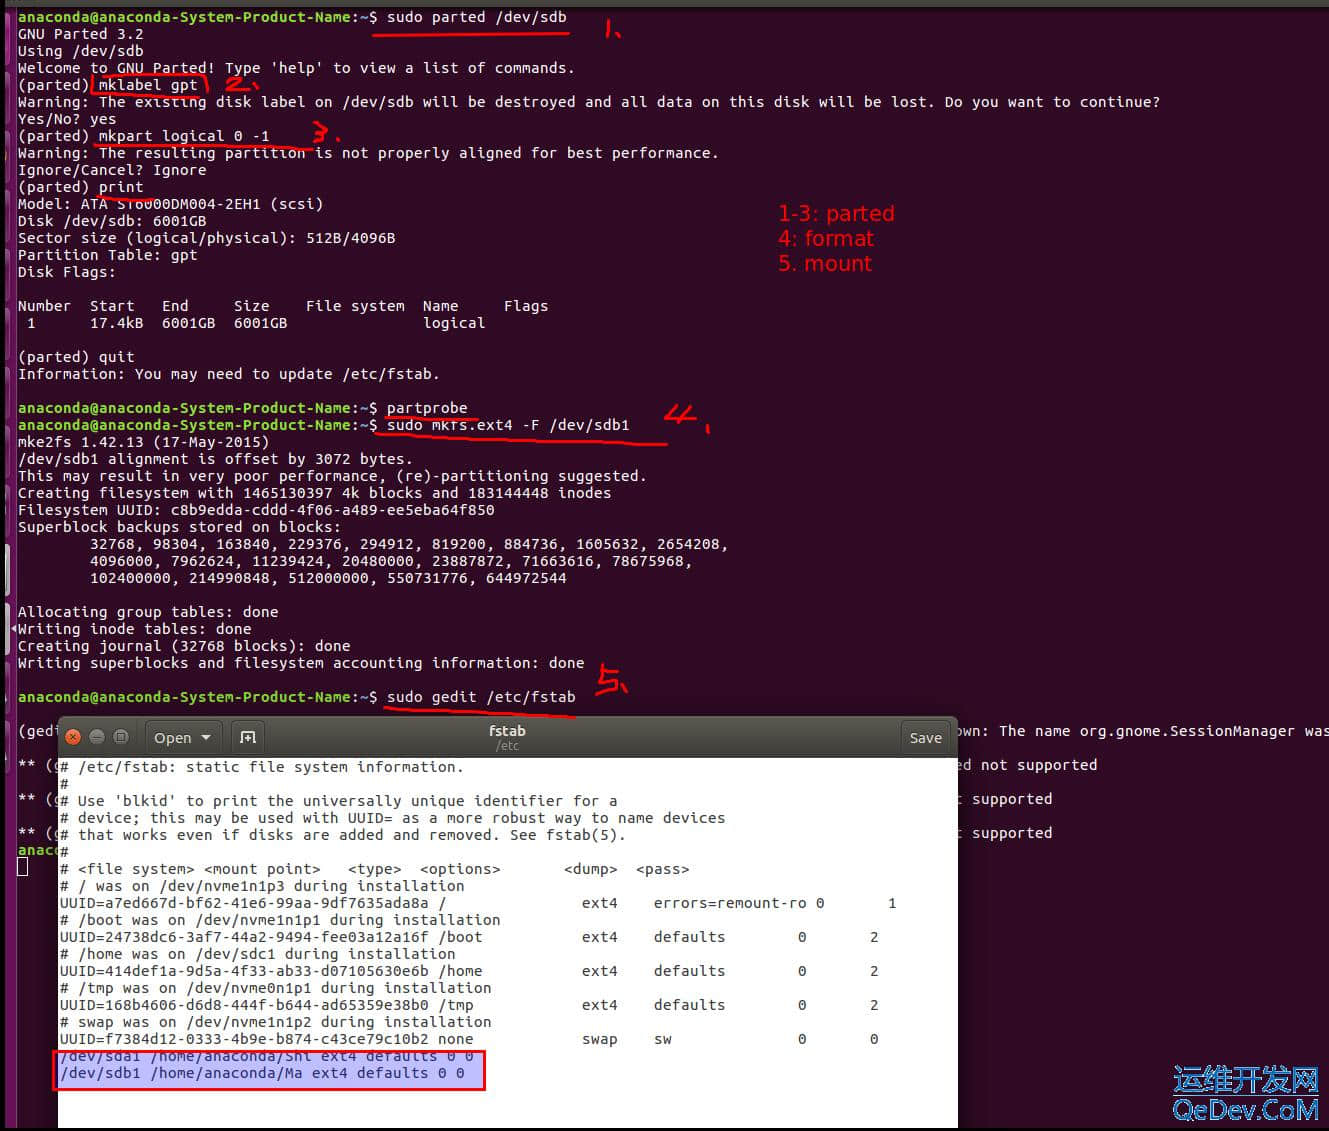Select the 'mke2fs 1.42.13 (17-May-2015)' line
This screenshot has width=1329, height=1131.
144,442
